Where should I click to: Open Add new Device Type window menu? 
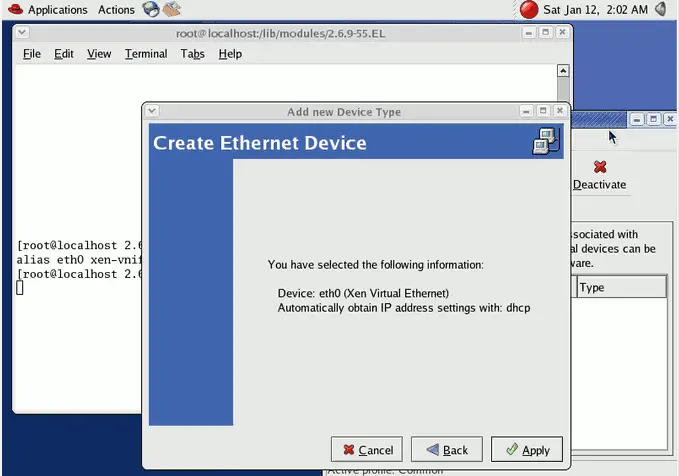[x=152, y=111]
